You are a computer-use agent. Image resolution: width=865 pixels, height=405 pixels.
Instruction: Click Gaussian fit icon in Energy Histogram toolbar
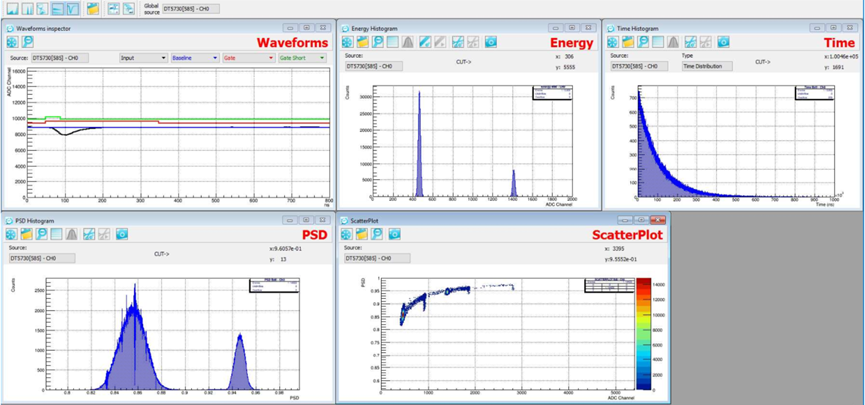(x=408, y=42)
